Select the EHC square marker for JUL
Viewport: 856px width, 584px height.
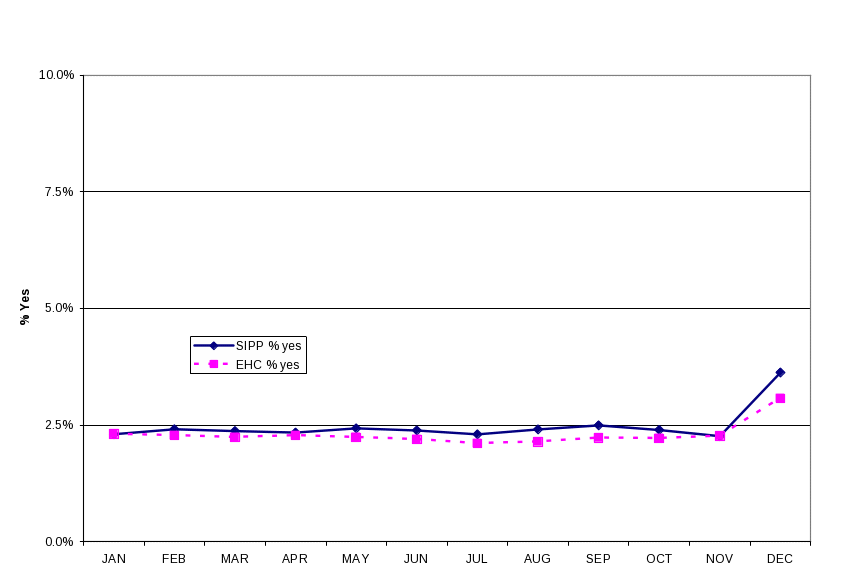point(477,443)
